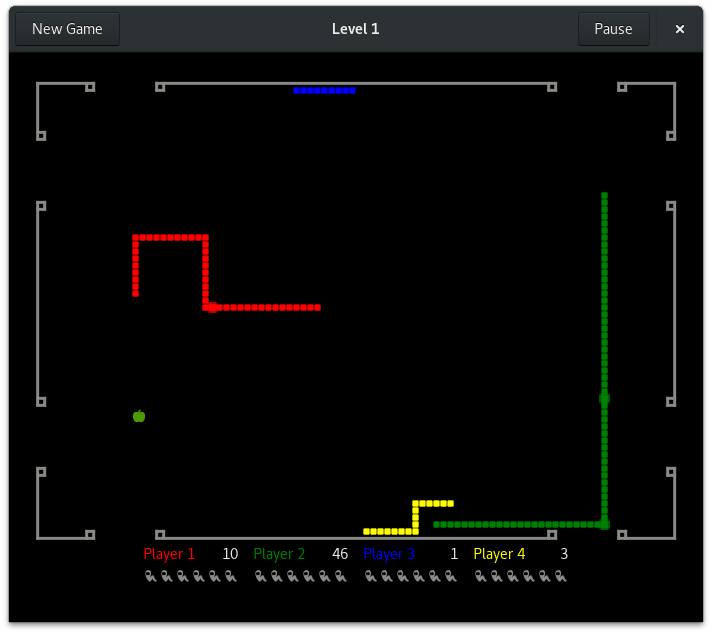Click the Level 1 title text
Image resolution: width=712 pixels, height=634 pixels.
355,29
